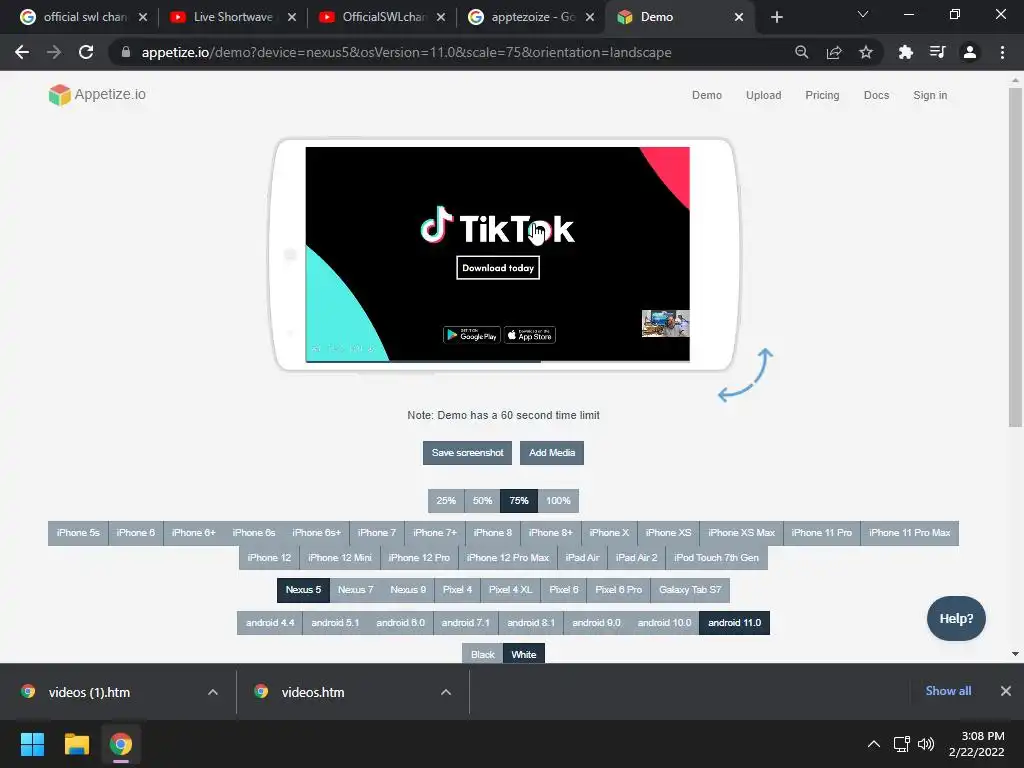Bookmark this page with the star
Image resolution: width=1024 pixels, height=768 pixels.
[x=866, y=52]
